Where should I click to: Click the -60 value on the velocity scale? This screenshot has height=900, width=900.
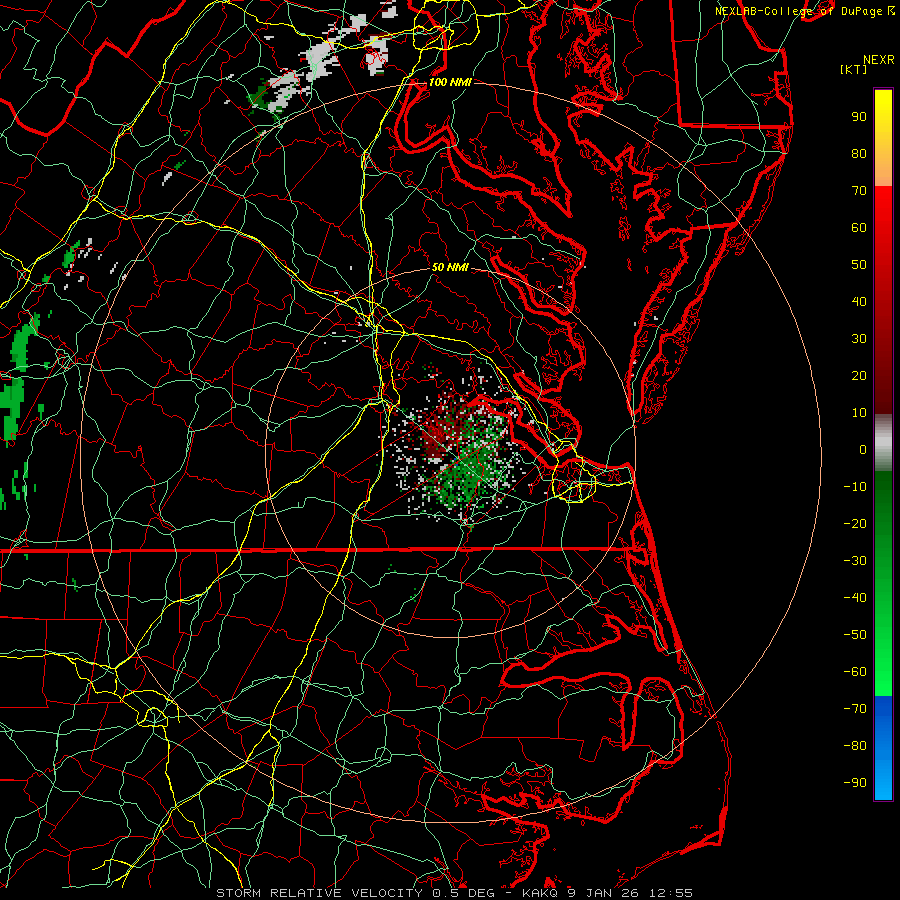tap(855, 672)
